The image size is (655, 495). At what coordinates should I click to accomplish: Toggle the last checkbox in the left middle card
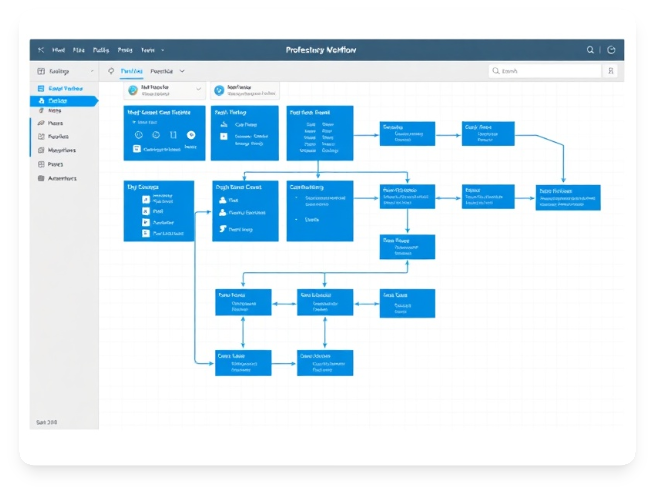(145, 233)
